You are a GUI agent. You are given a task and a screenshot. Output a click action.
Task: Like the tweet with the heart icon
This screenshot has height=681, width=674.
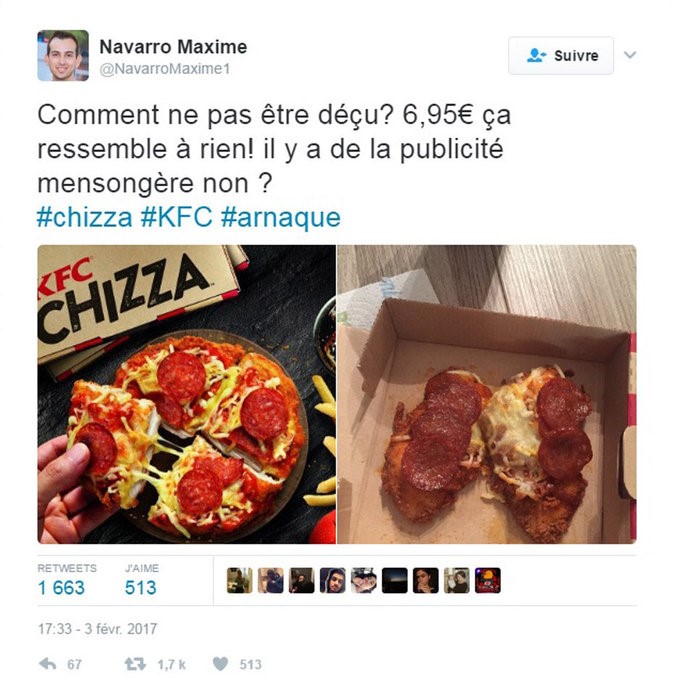tap(220, 664)
